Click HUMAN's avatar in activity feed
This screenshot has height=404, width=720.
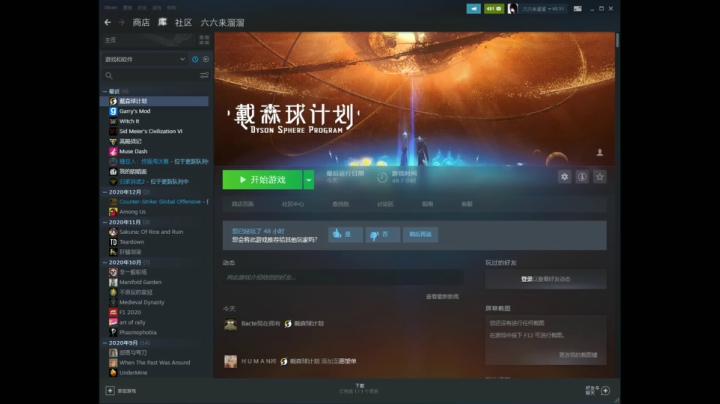pyautogui.click(x=231, y=361)
